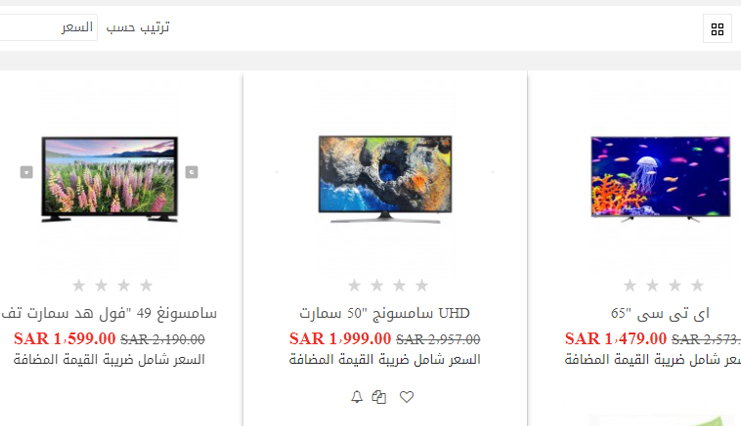Click Samsung 50" UHD TV image
The height and width of the screenshot is (426, 741).
(385, 179)
